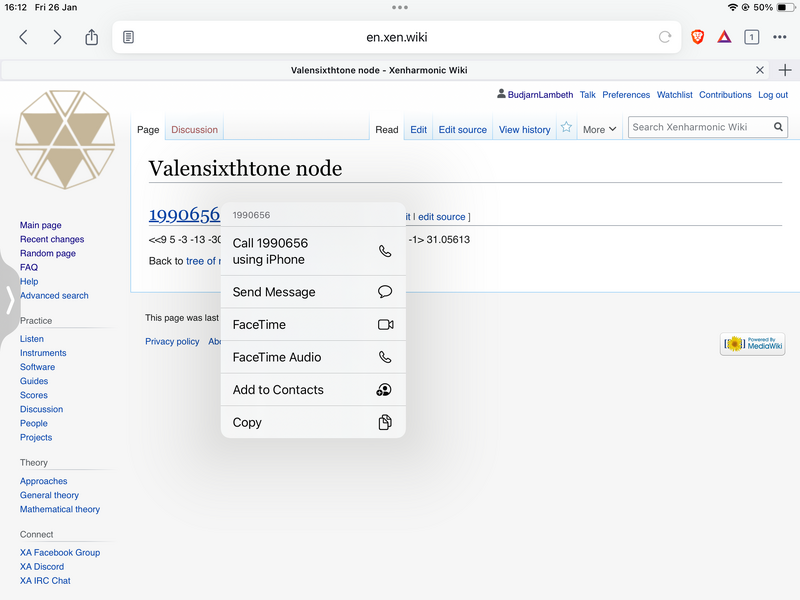800x600 pixels.
Task: Open Advanced search
Action: pyautogui.click(x=54, y=295)
